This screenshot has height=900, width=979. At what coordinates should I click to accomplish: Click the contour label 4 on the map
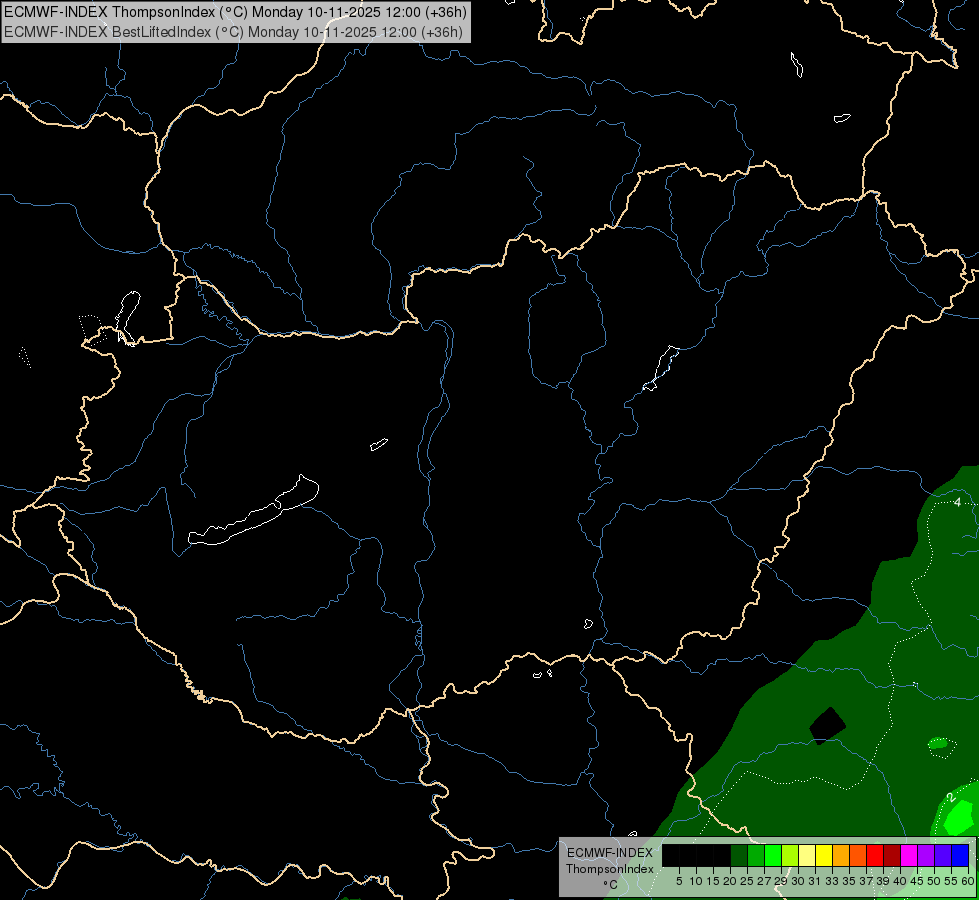point(957,502)
